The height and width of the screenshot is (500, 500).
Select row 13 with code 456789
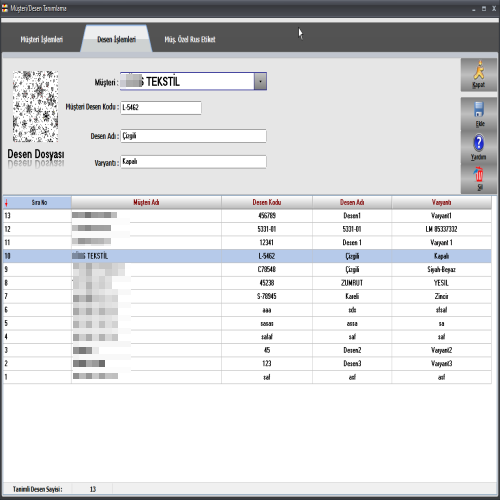247,216
